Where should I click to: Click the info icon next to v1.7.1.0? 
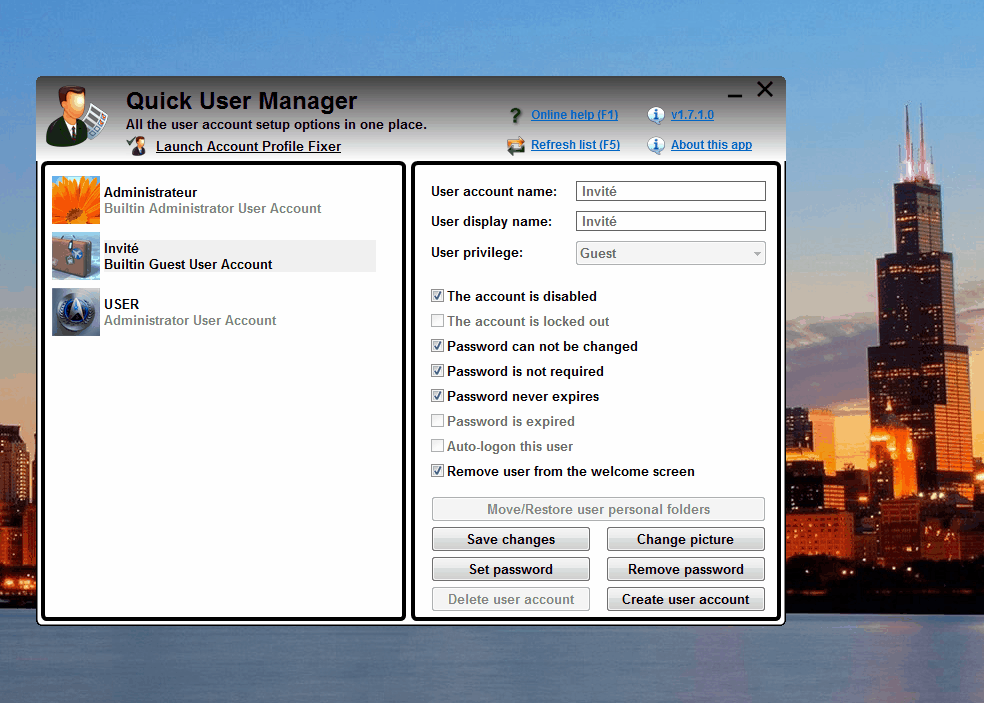(x=656, y=114)
